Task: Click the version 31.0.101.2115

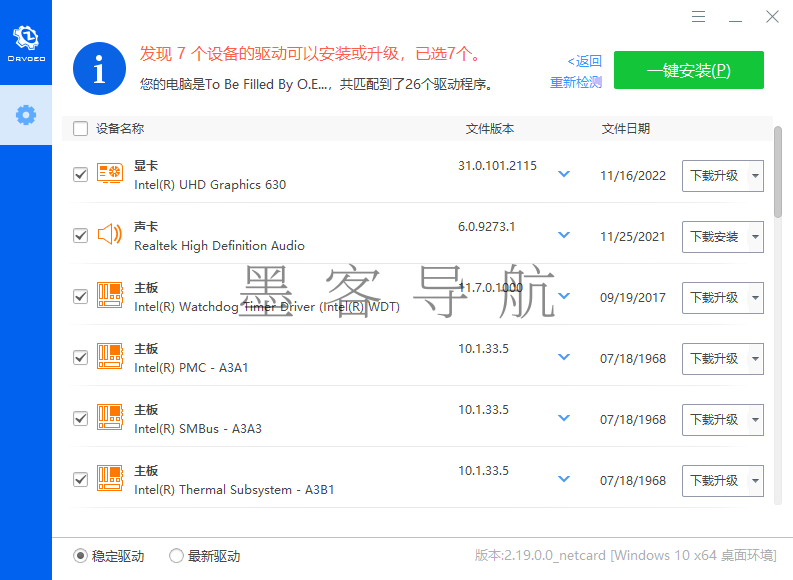Action: (x=497, y=166)
